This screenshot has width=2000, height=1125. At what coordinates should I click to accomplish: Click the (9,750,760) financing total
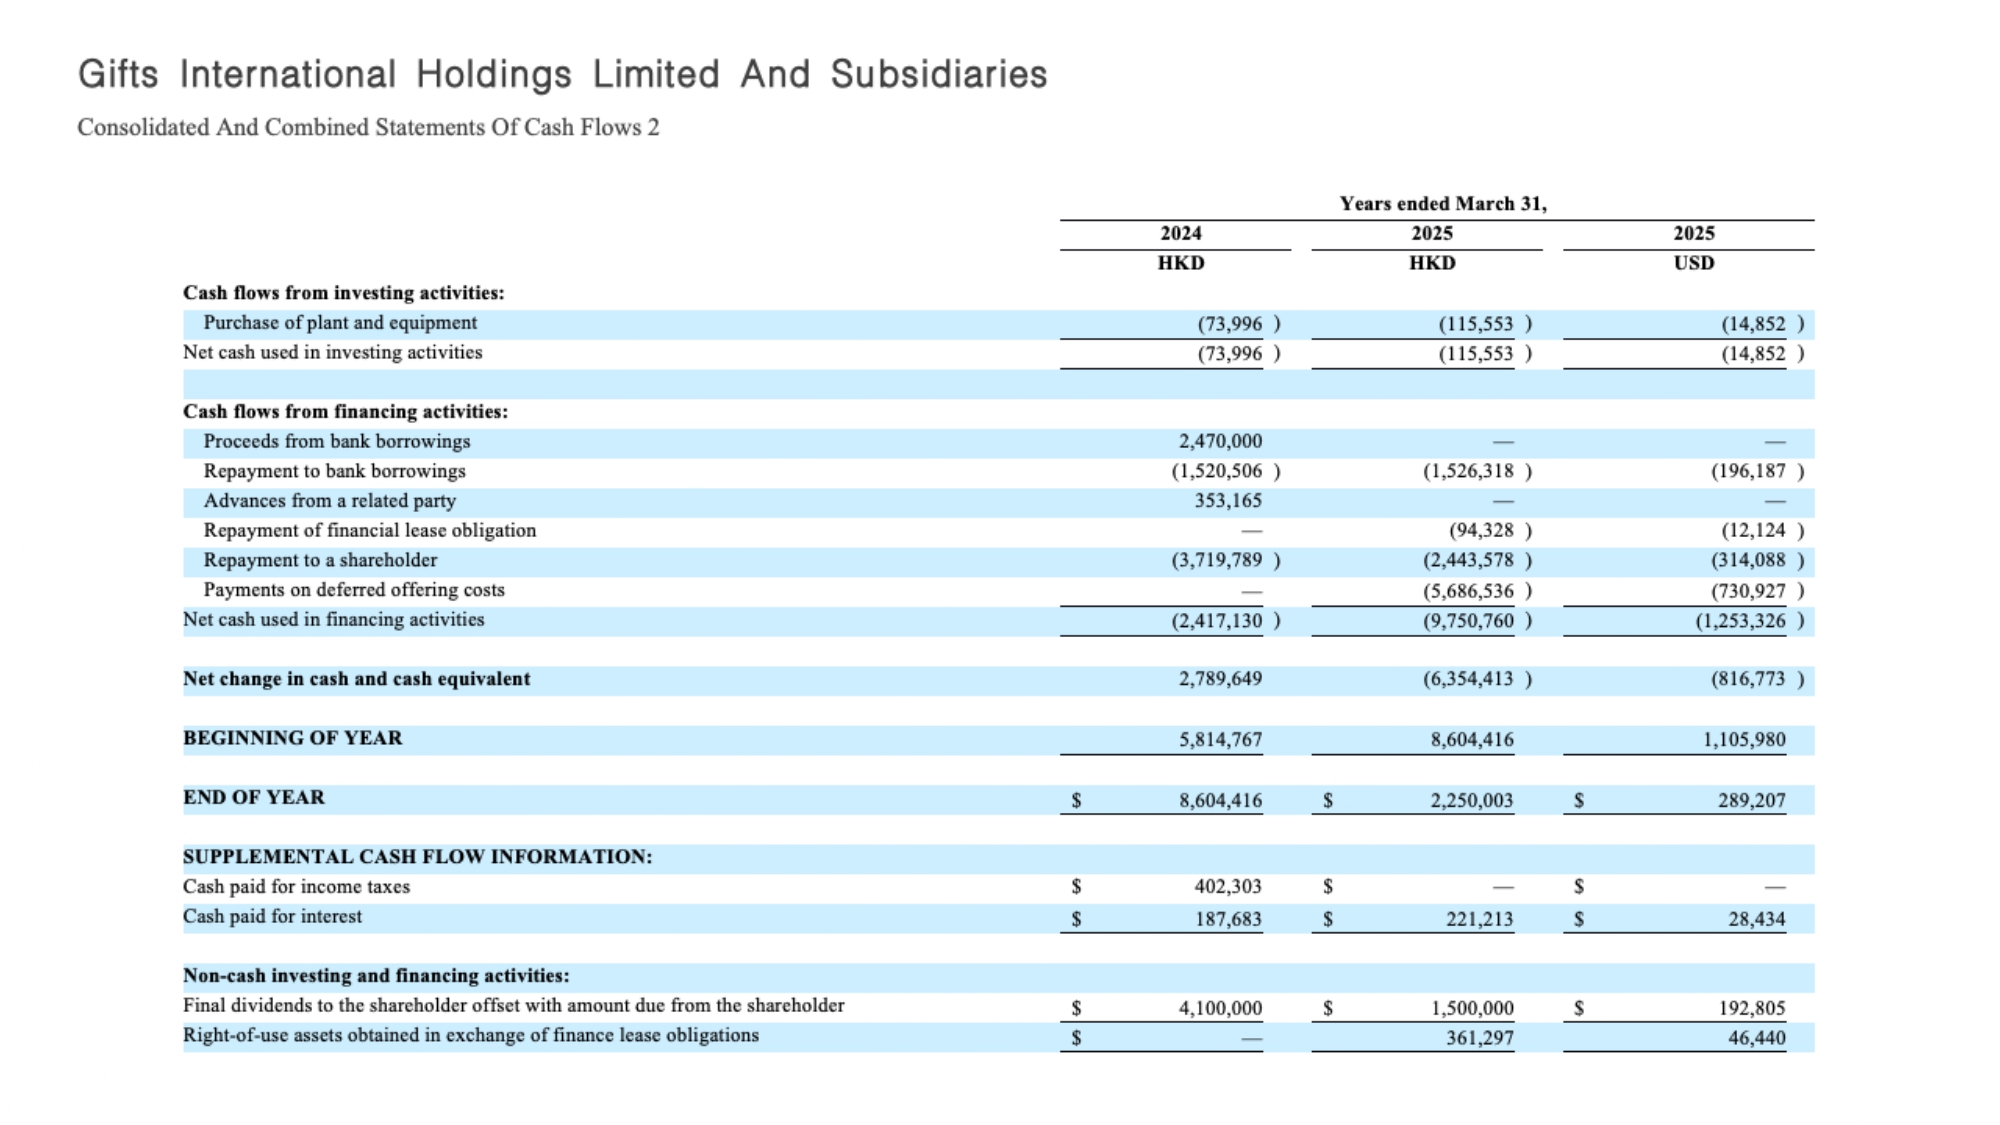(1478, 621)
